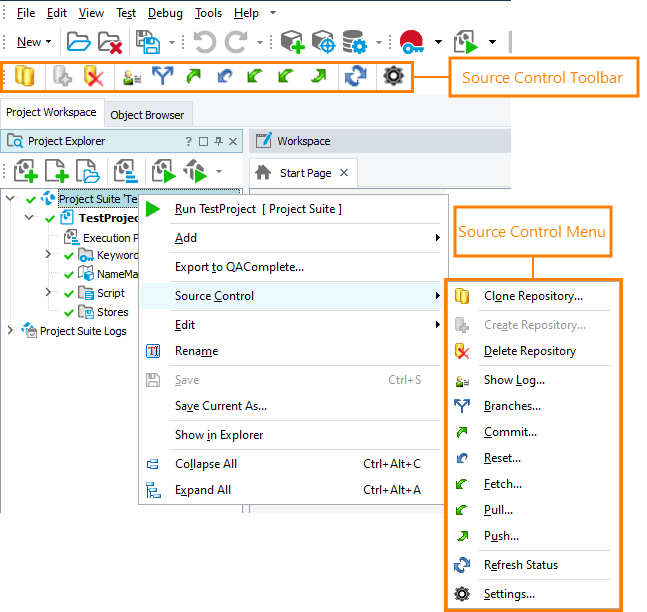The width and height of the screenshot is (647, 612).
Task: Choose Push... from the Source Control menu
Action: [501, 536]
